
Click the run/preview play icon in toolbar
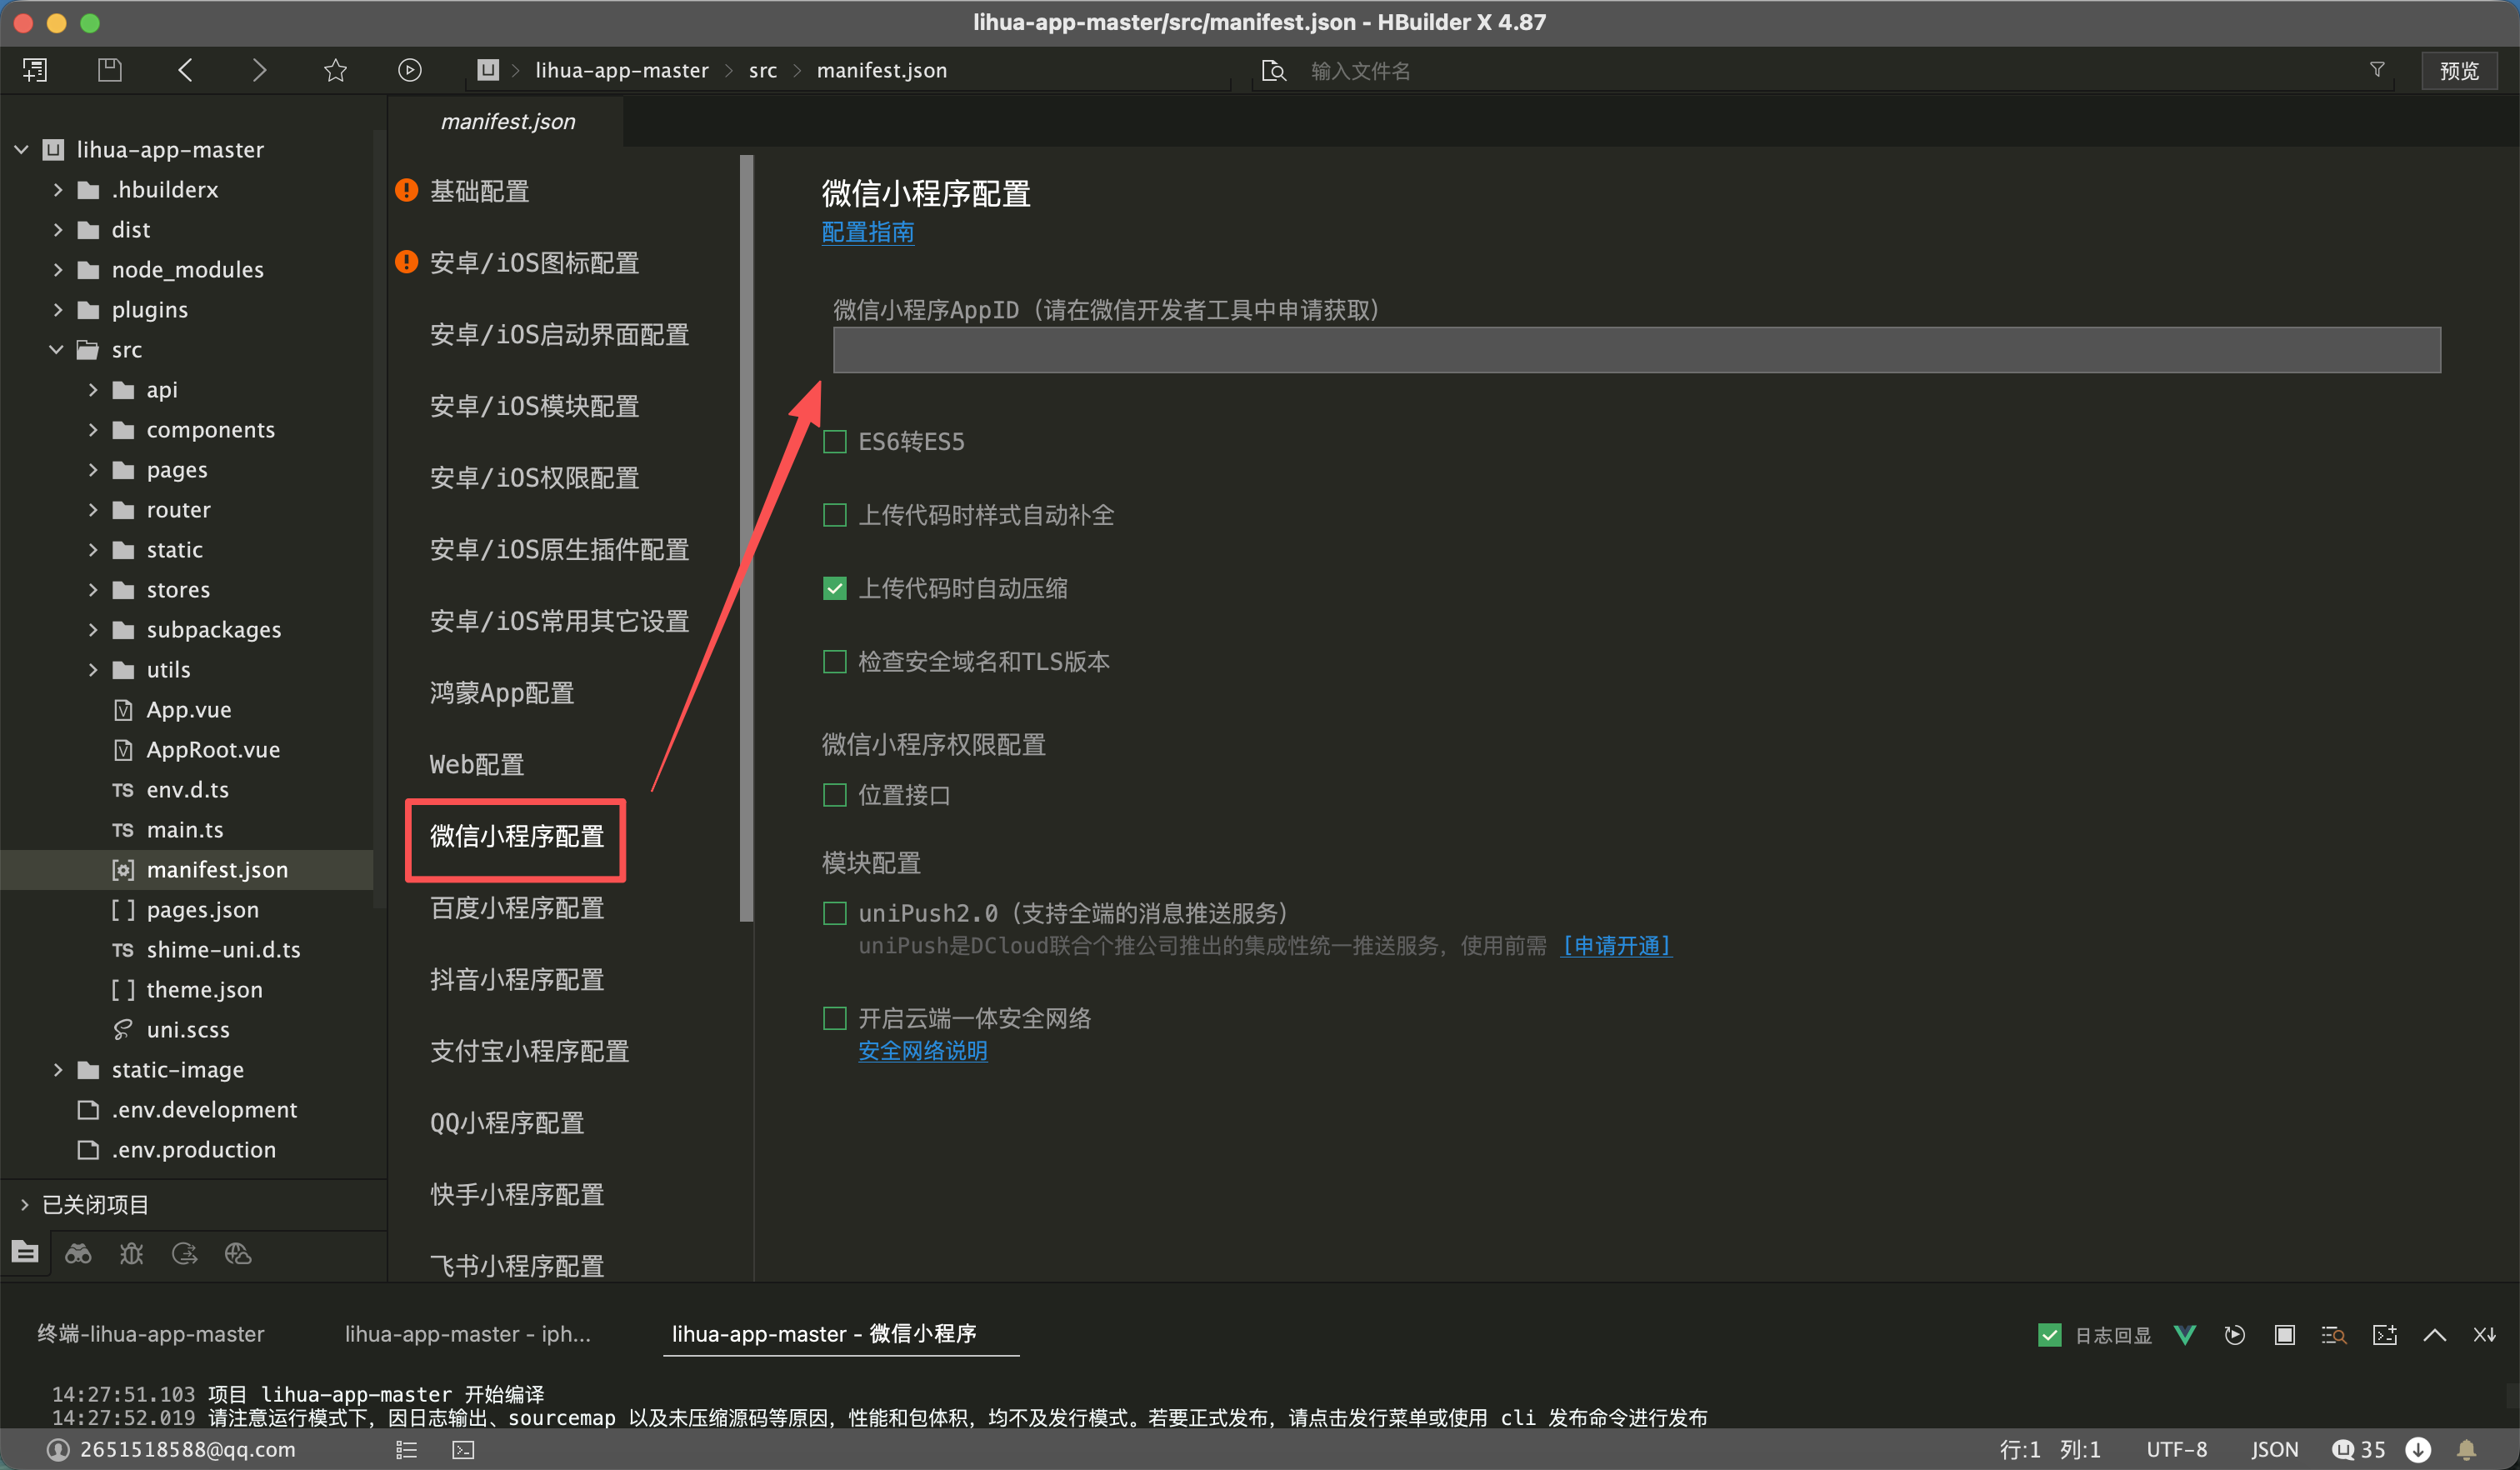[x=409, y=70]
